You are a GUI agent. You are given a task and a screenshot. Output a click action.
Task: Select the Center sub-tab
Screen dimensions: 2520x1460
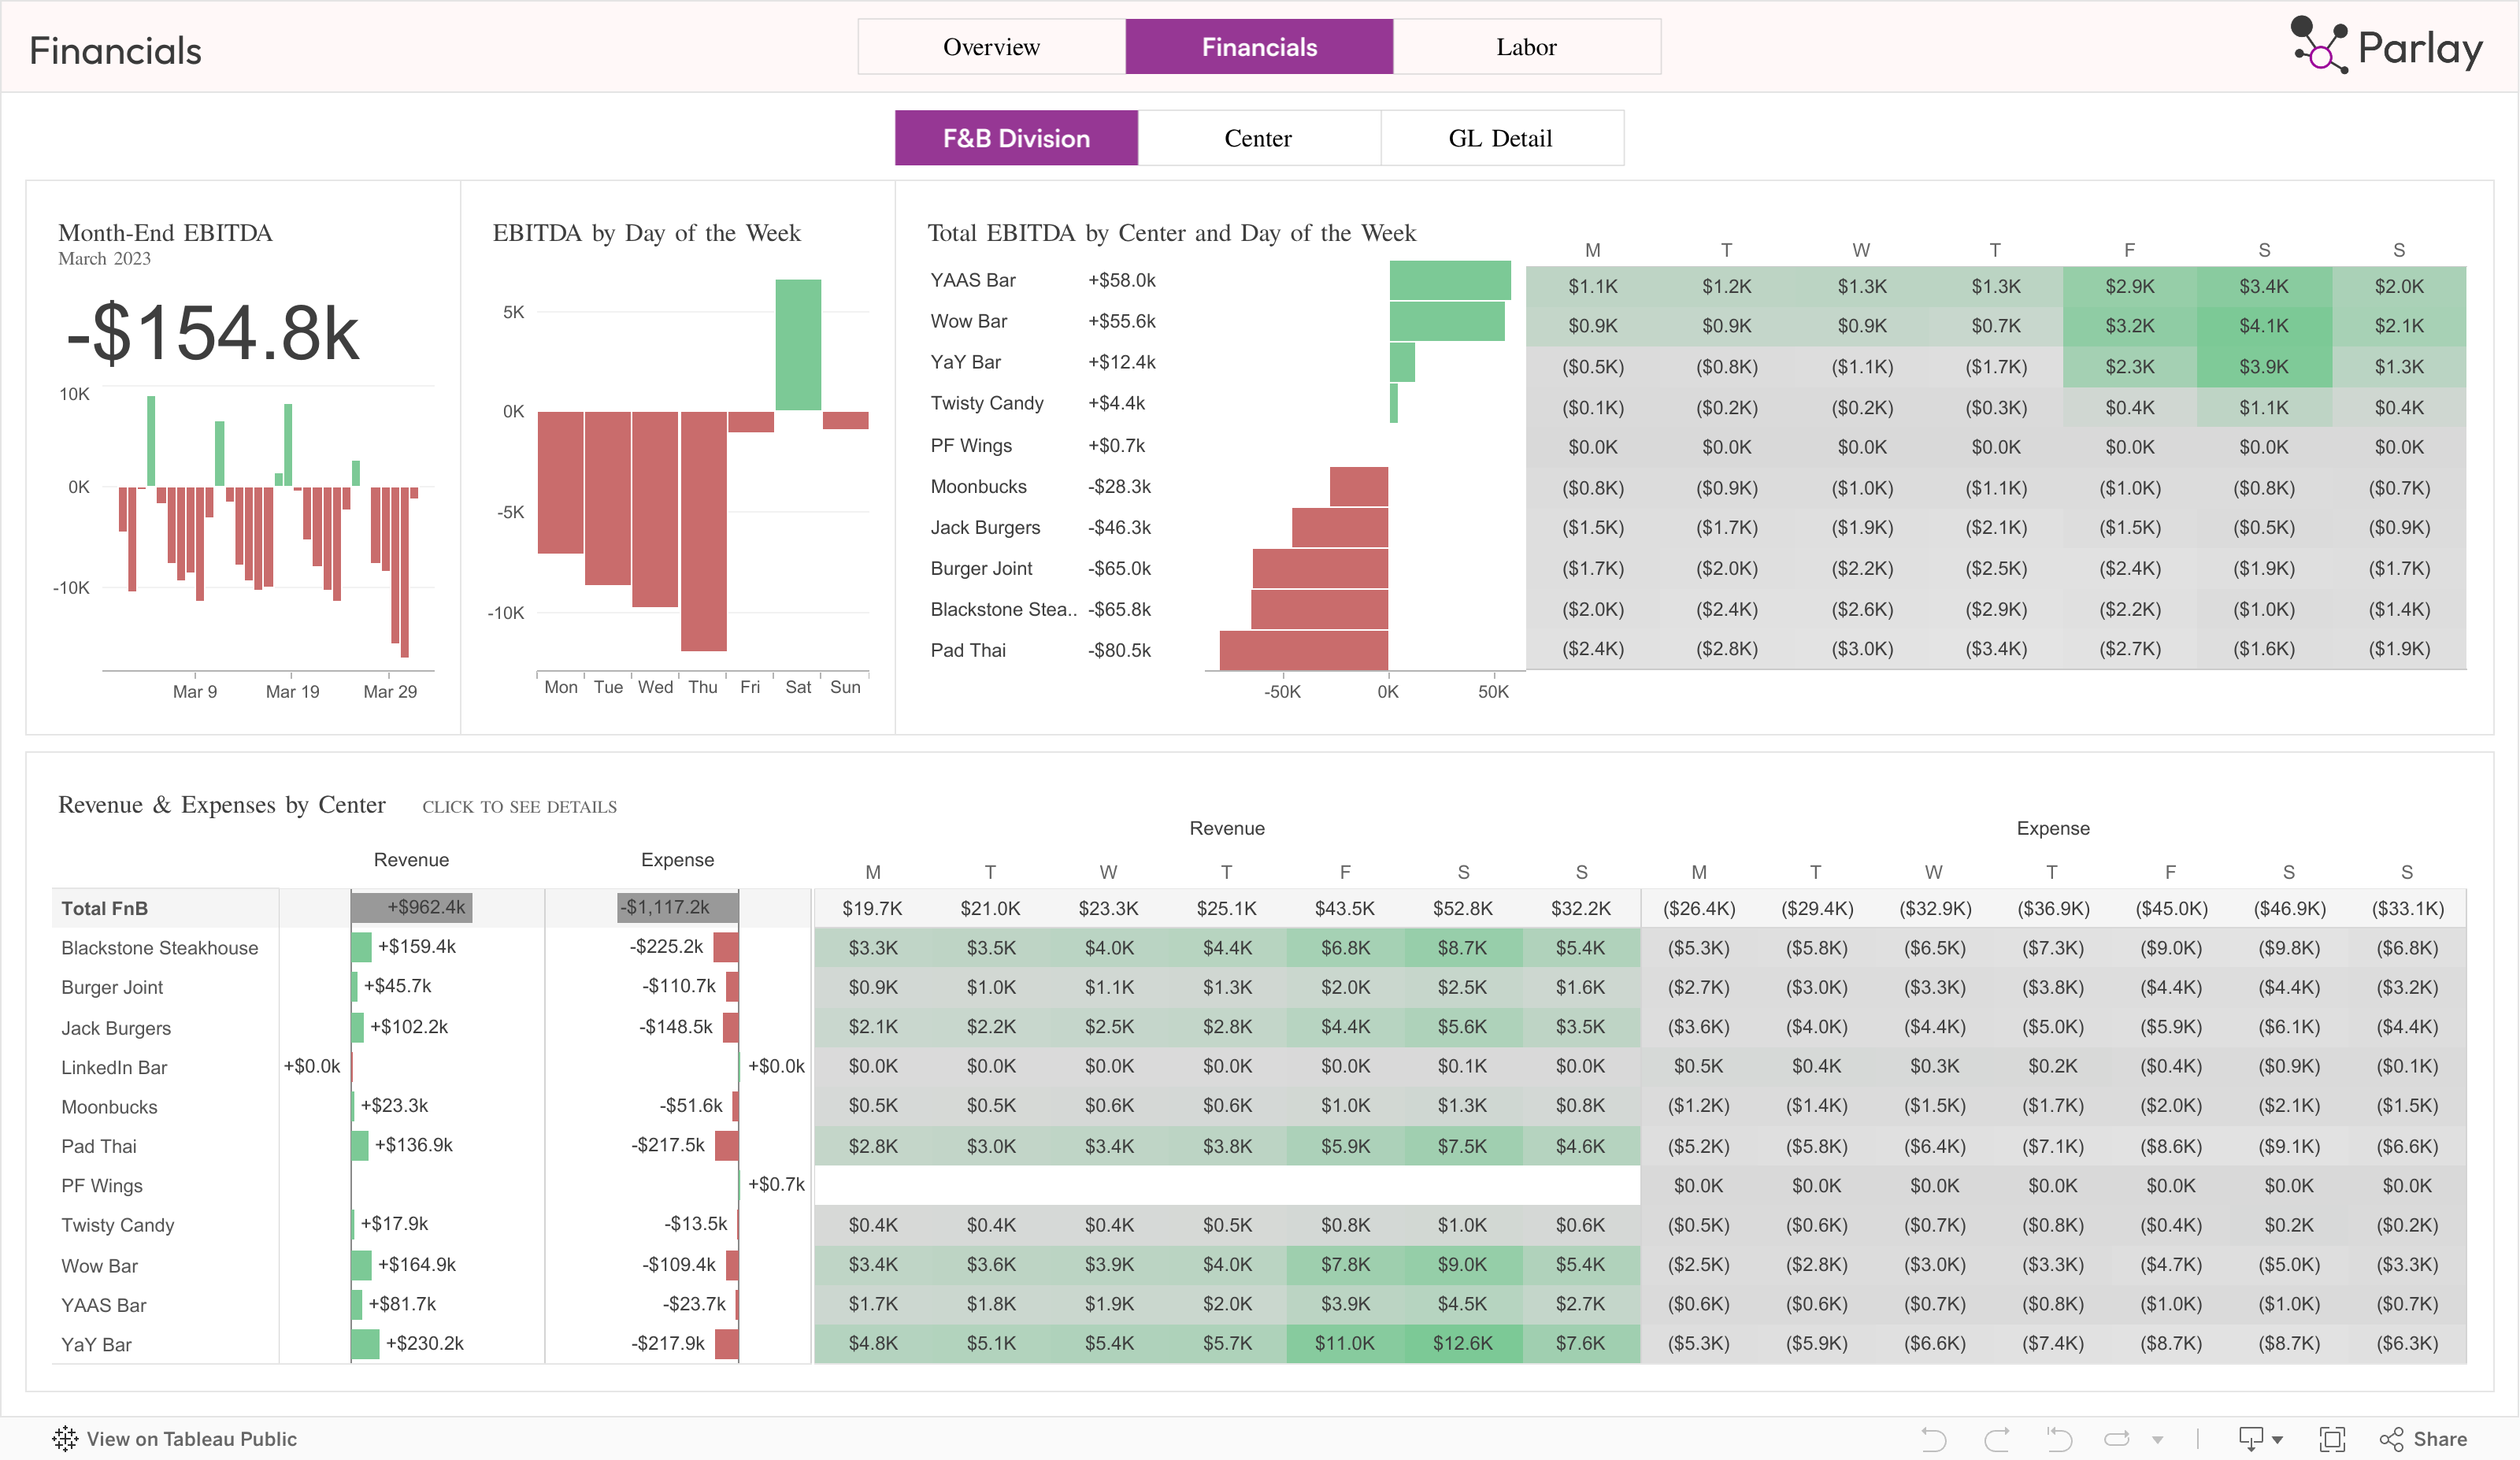1258,138
